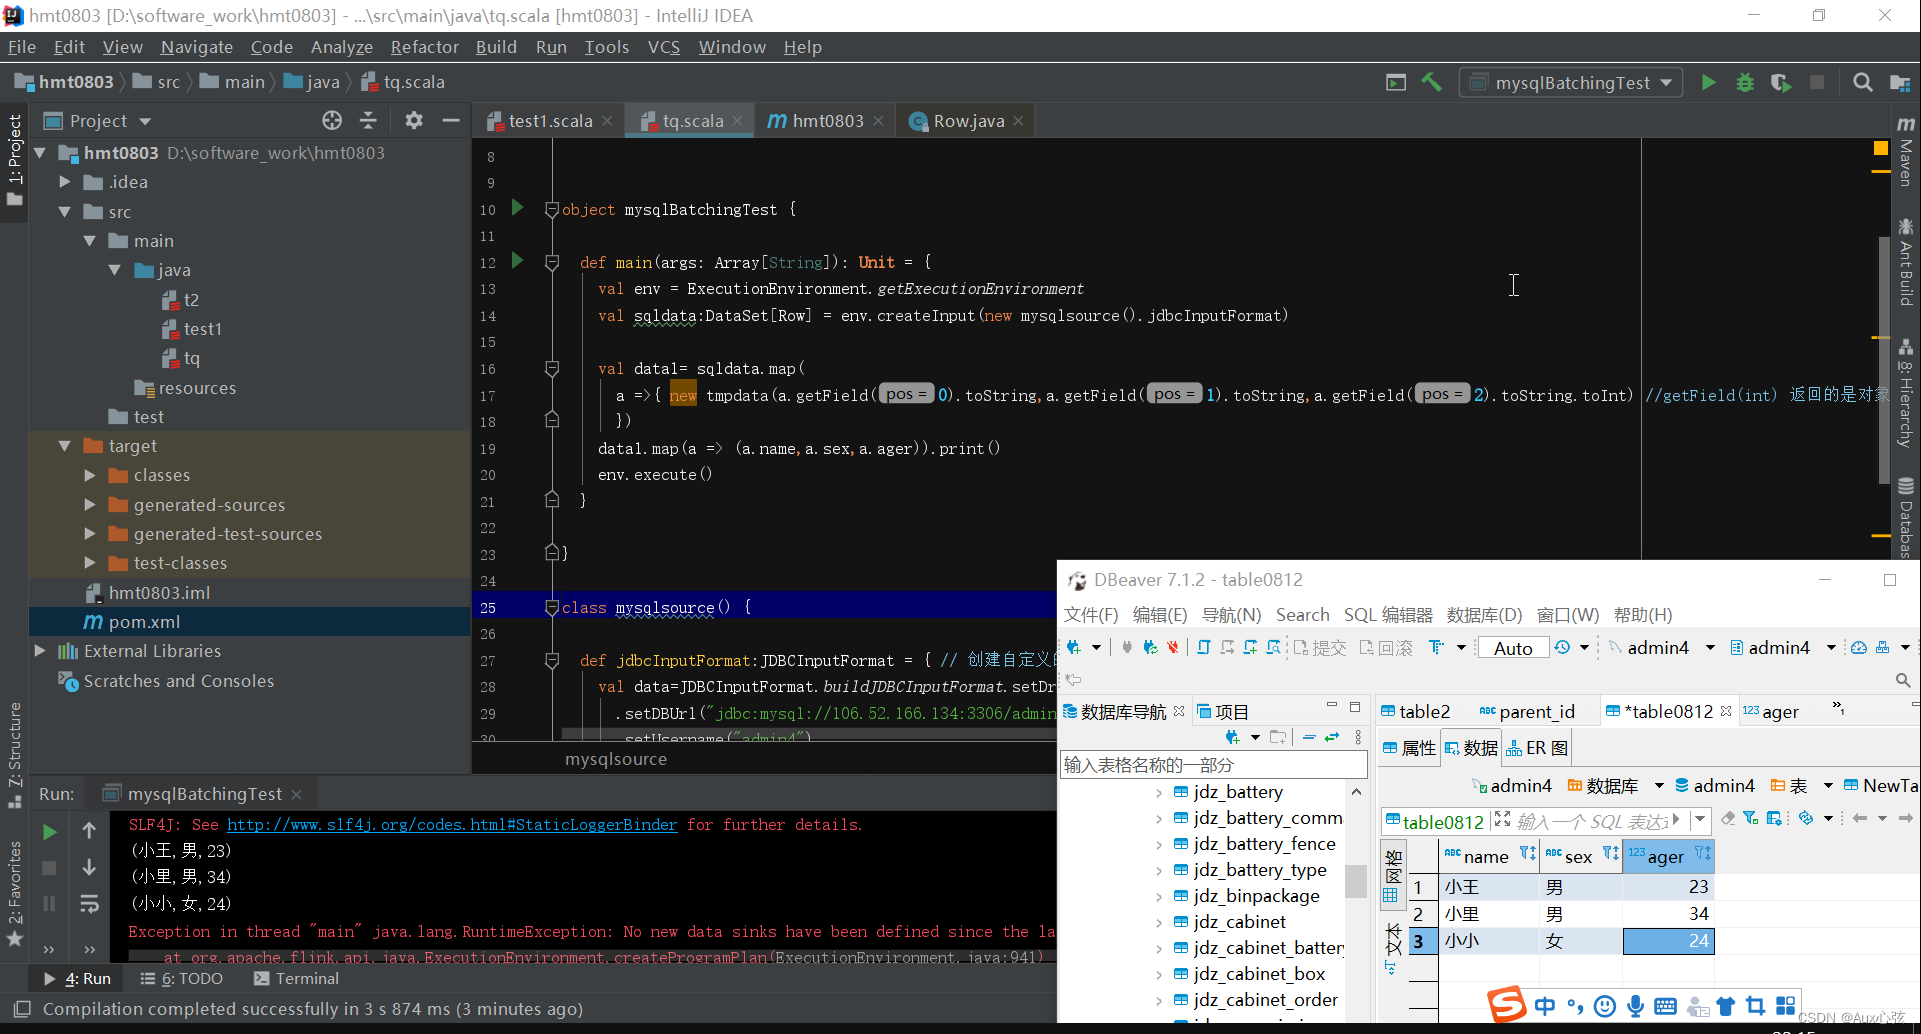
Task: Open the Database tool window on the right edge
Action: point(1905,512)
